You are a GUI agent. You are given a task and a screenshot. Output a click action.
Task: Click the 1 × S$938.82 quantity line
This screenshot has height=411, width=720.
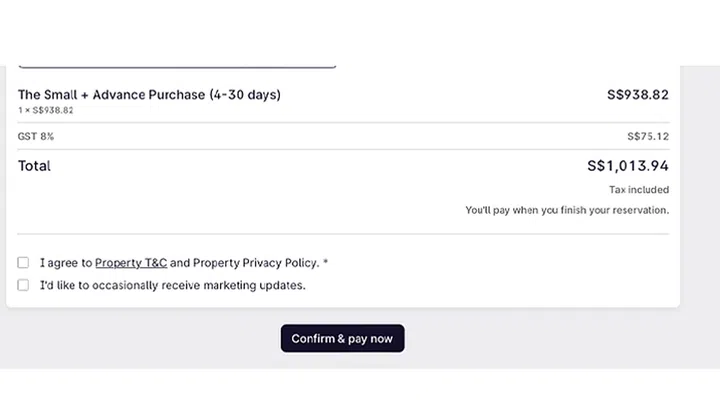pos(45,110)
